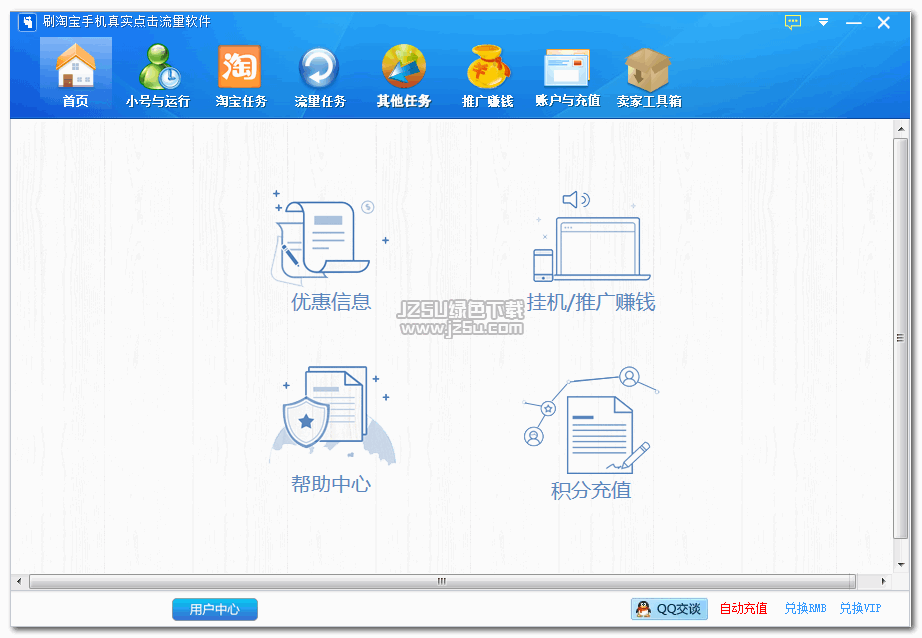This screenshot has height=638, width=922.
Task: Click the 挂机/推广赚钱 text label
Action: coord(591,302)
